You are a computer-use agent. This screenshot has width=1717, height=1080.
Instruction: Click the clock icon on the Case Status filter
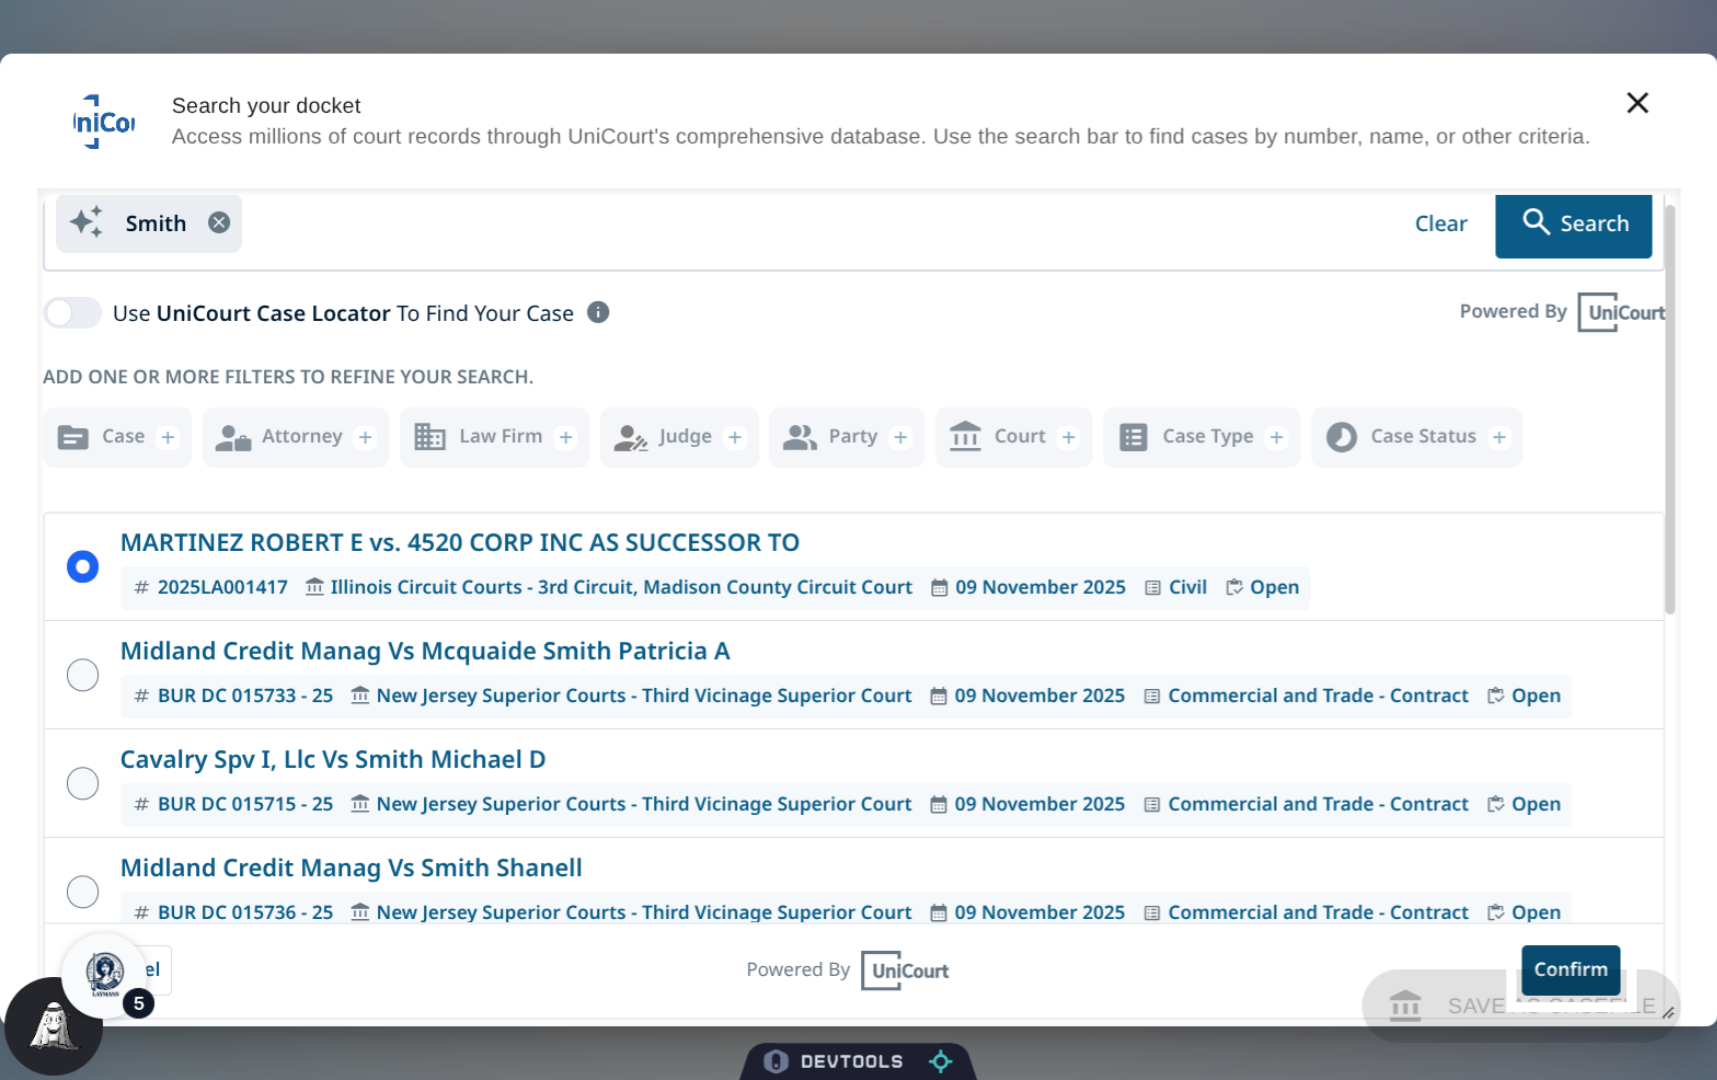tap(1341, 437)
